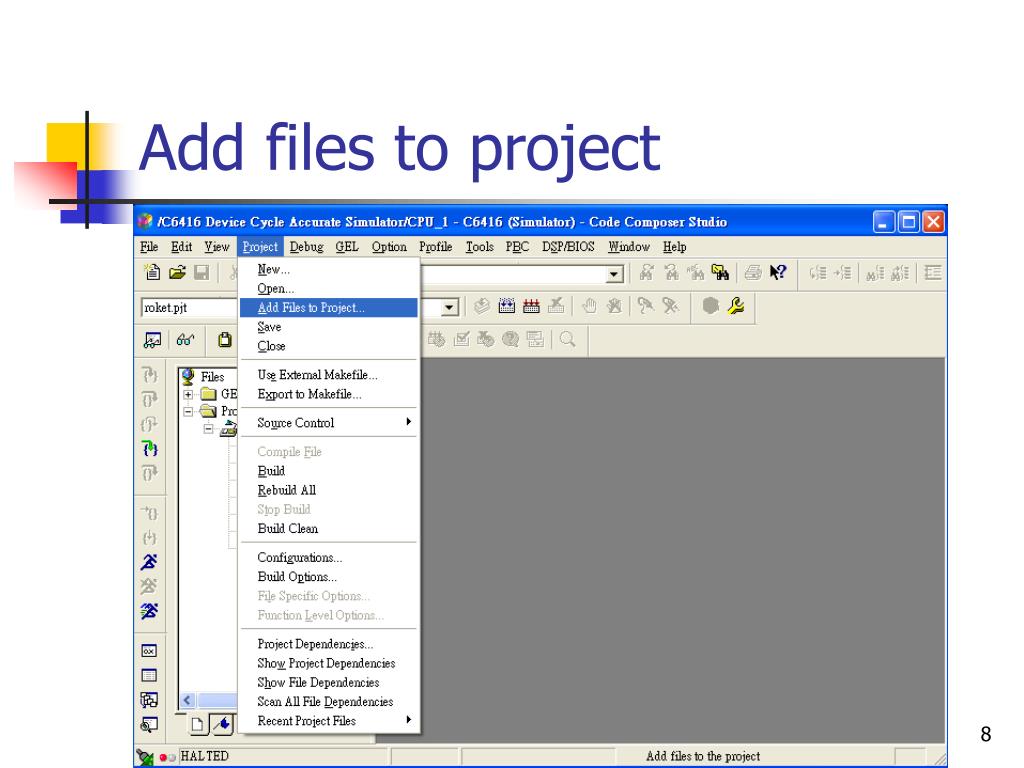Choose Open... from the Project menu
The height and width of the screenshot is (768, 1024).
click(328, 288)
